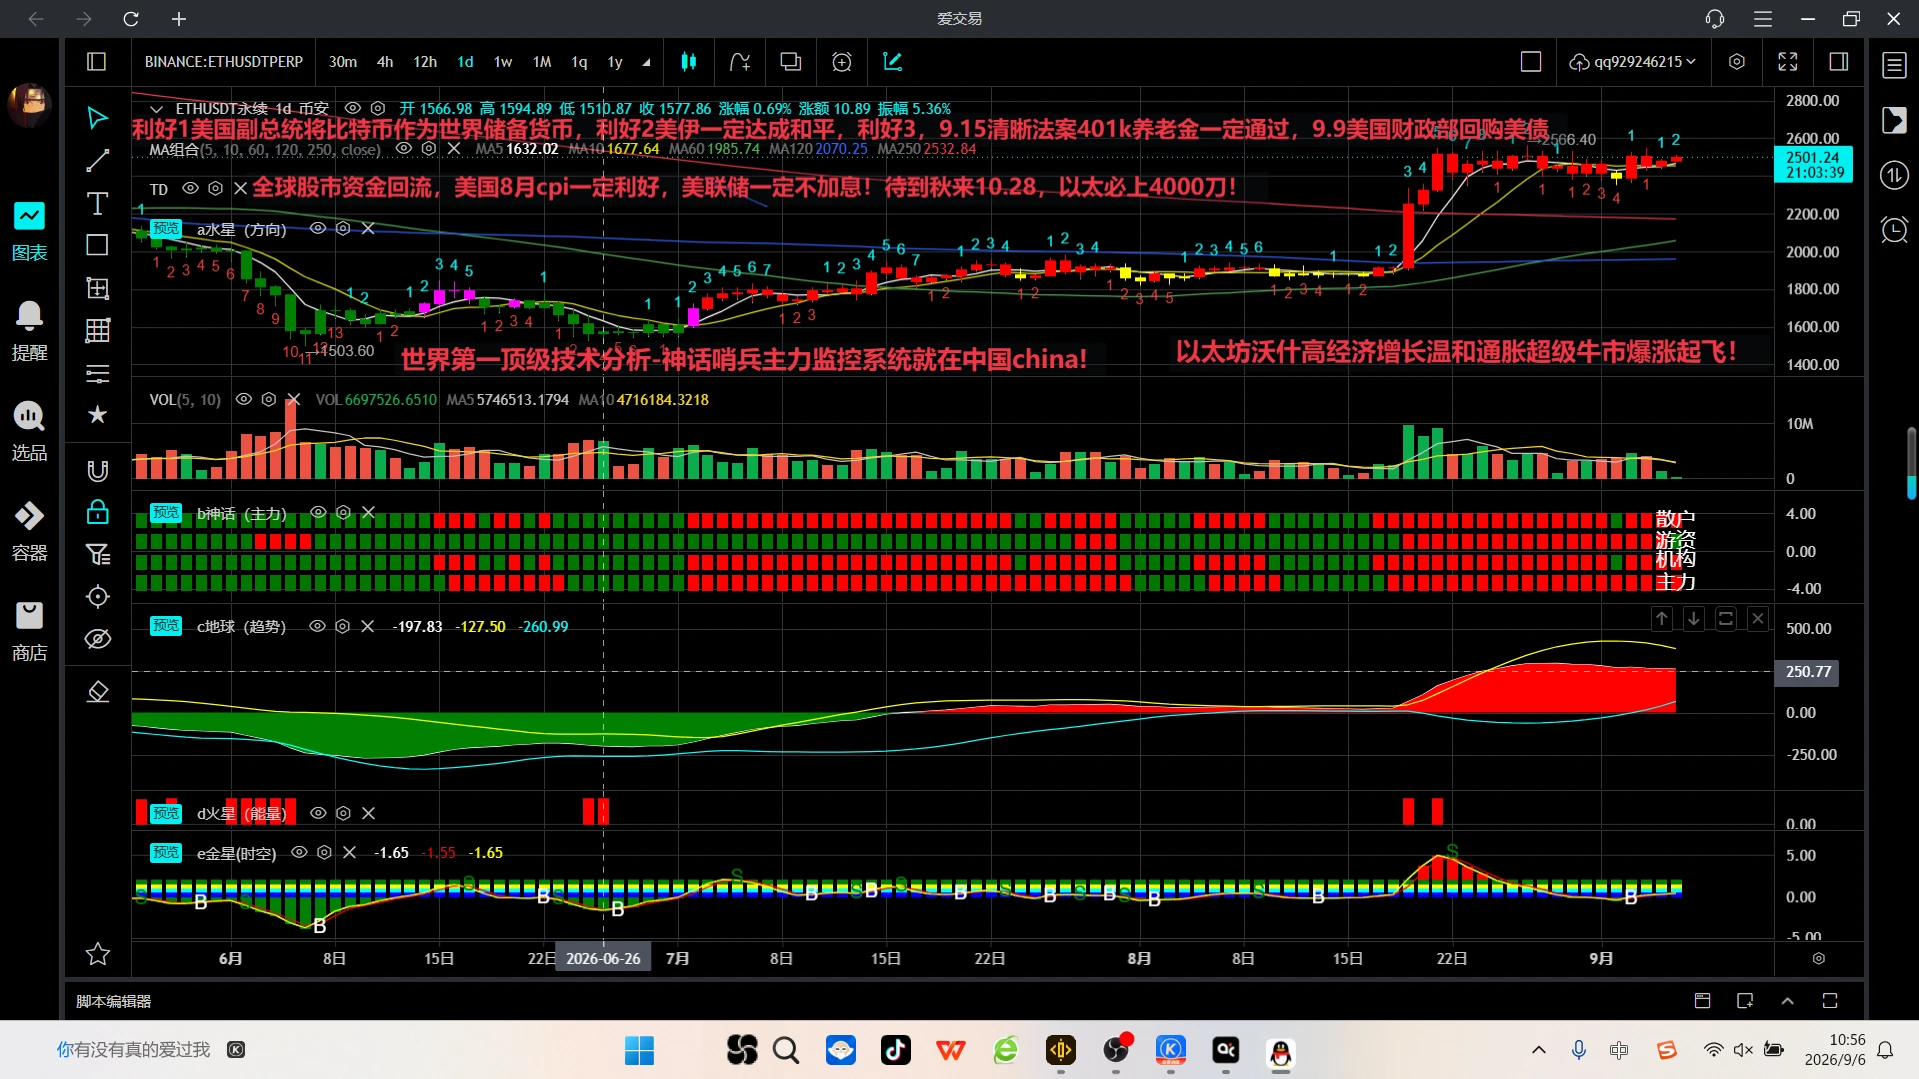Open the time axis settings gear

1819,958
